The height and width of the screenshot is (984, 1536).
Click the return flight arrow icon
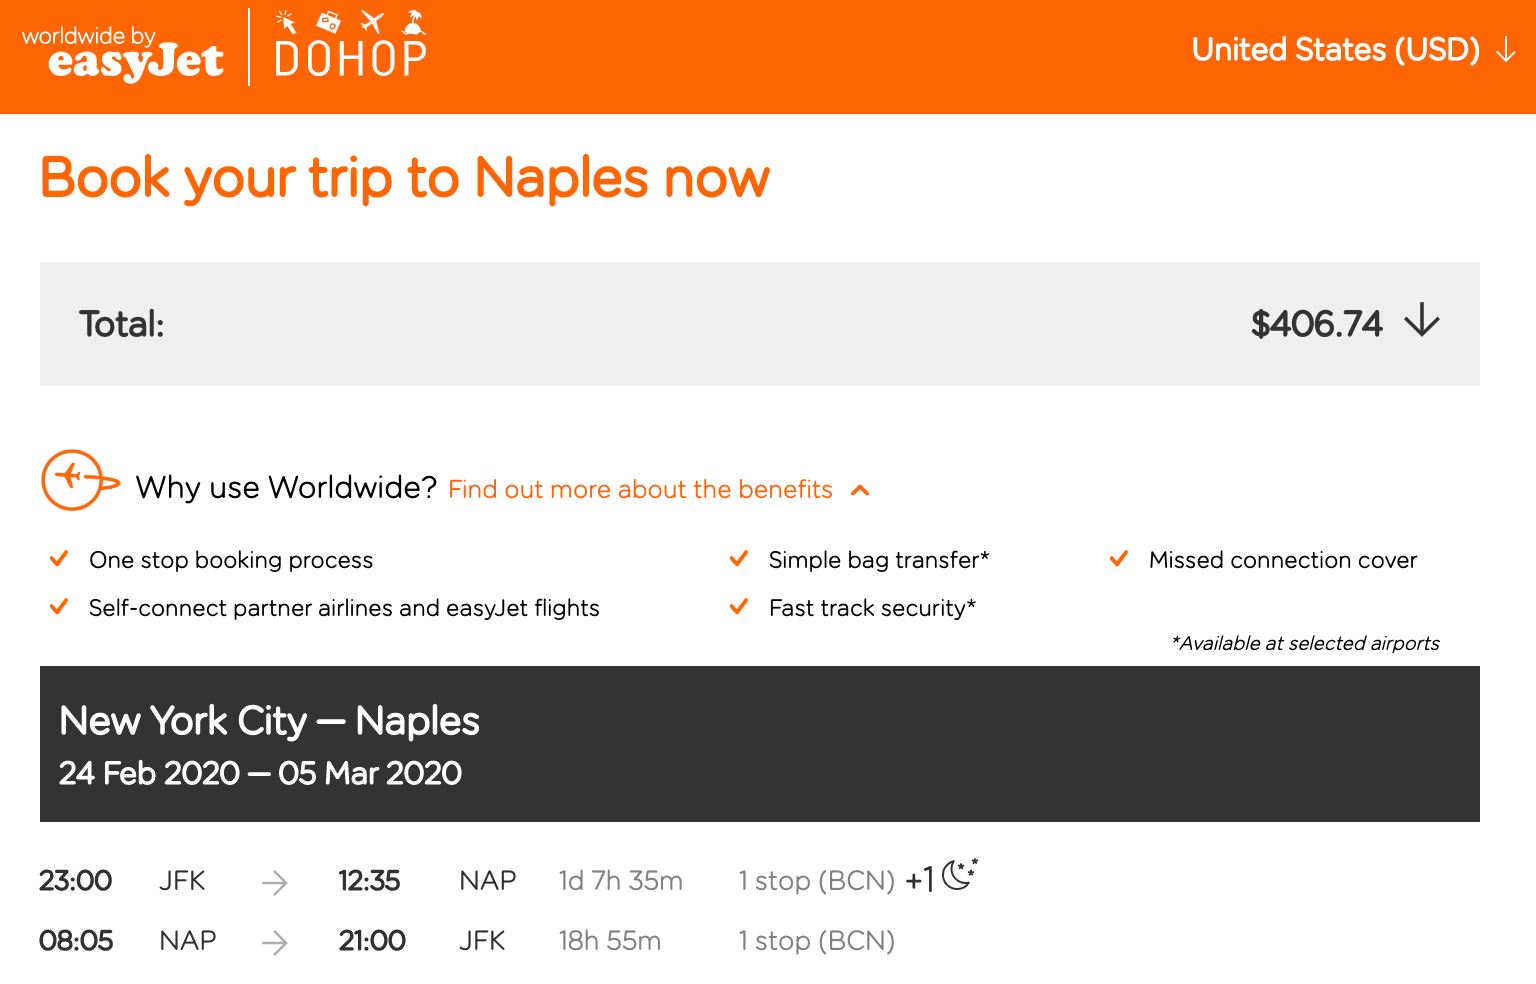click(274, 942)
